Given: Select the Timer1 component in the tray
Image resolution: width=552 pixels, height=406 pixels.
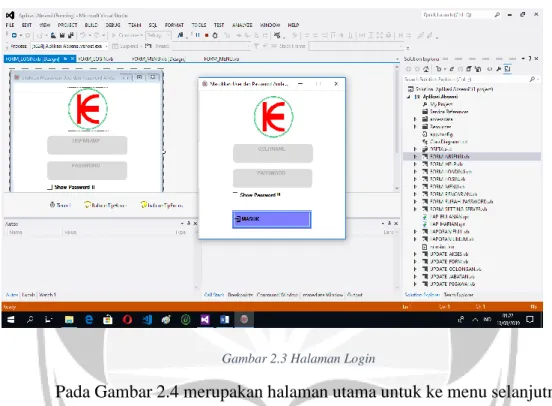Looking at the screenshot, I should pyautogui.click(x=60, y=205).
